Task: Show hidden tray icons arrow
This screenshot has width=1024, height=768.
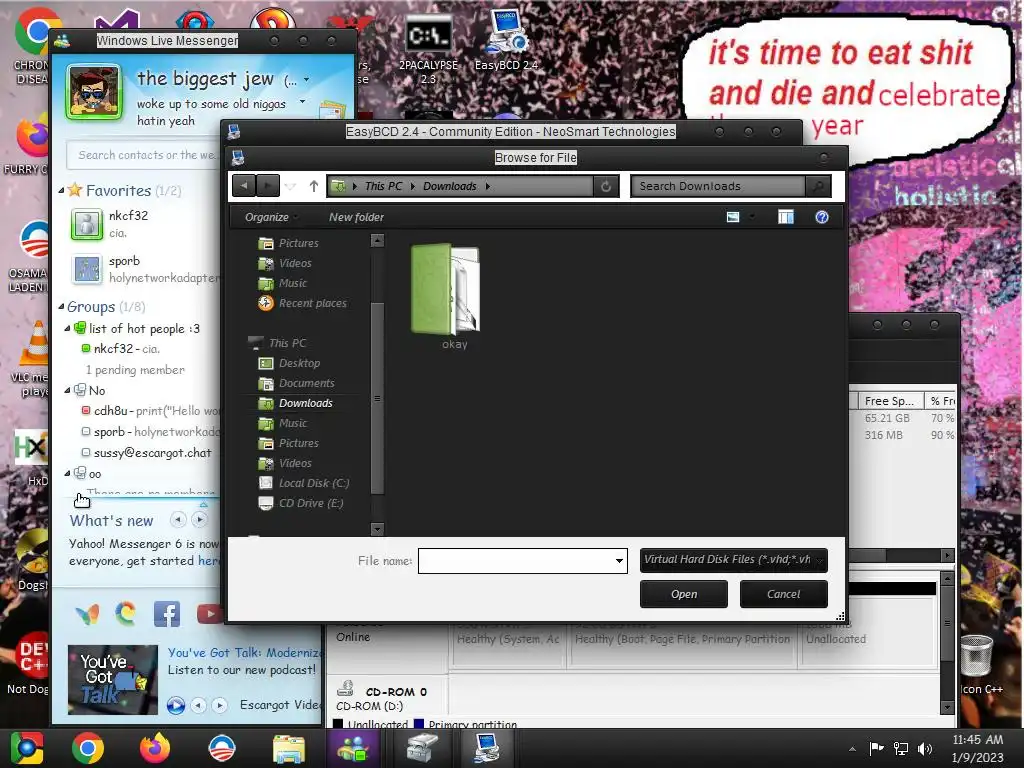Action: click(x=852, y=749)
